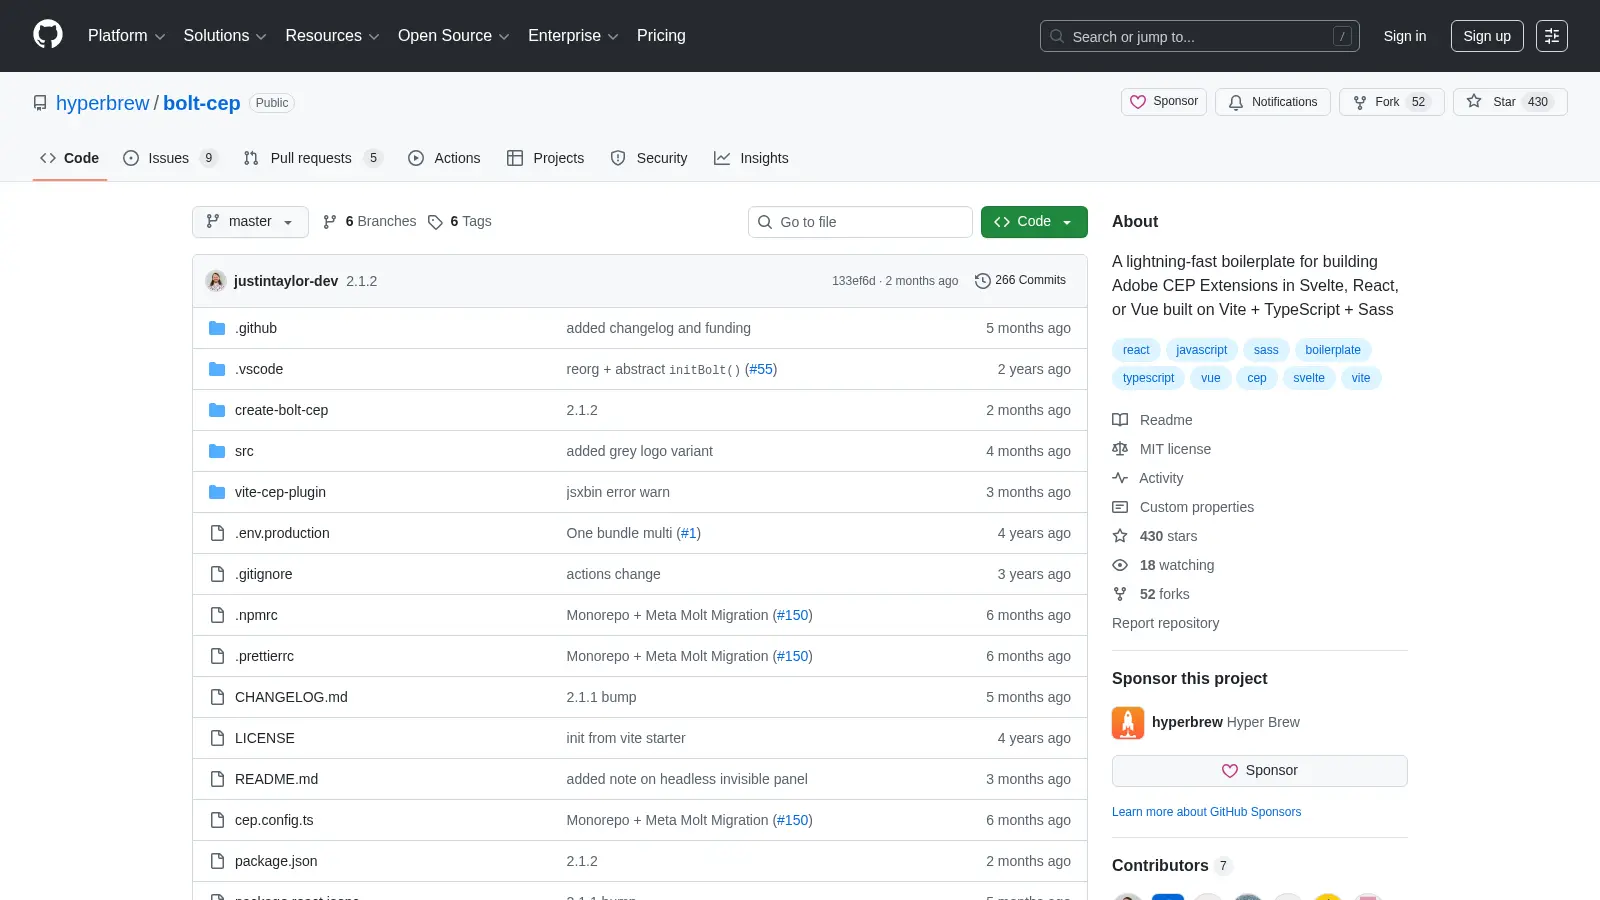Open the command palette icon in header
The height and width of the screenshot is (900, 1600).
[x=1552, y=36]
